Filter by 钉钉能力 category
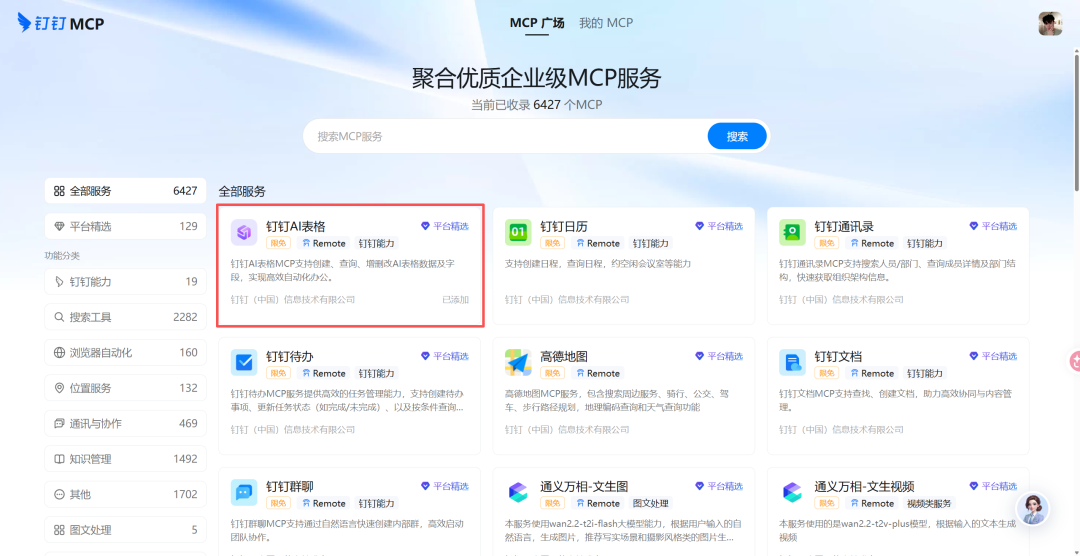The image size is (1080, 556). (x=125, y=281)
